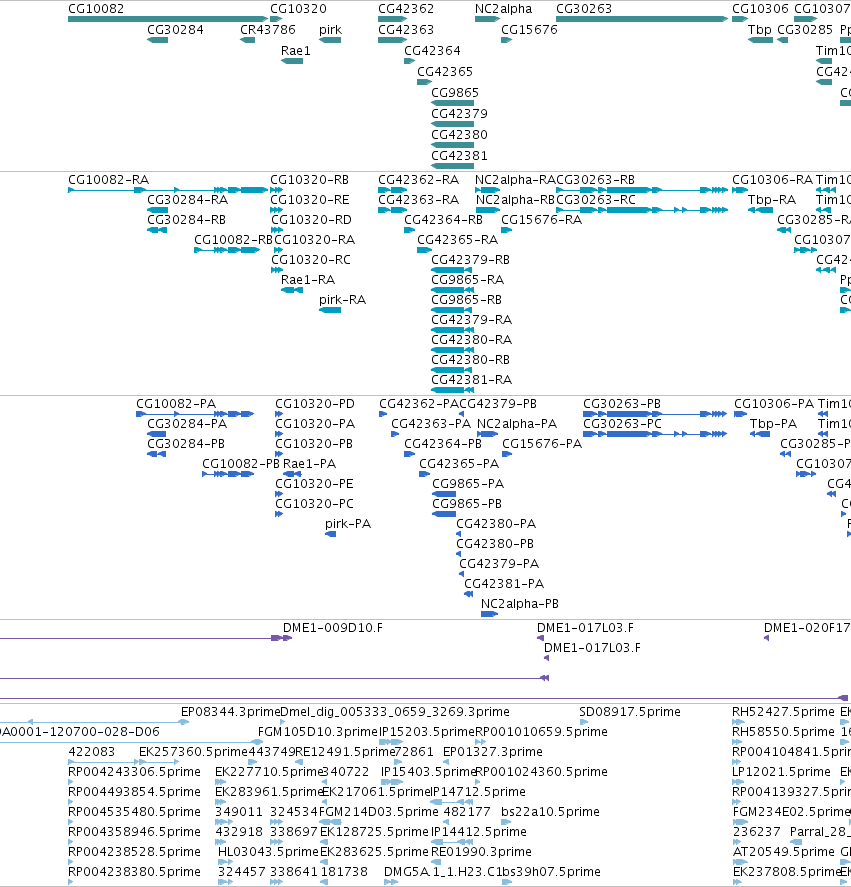Click the CG42362-RA transcript label

pyautogui.click(x=418, y=180)
